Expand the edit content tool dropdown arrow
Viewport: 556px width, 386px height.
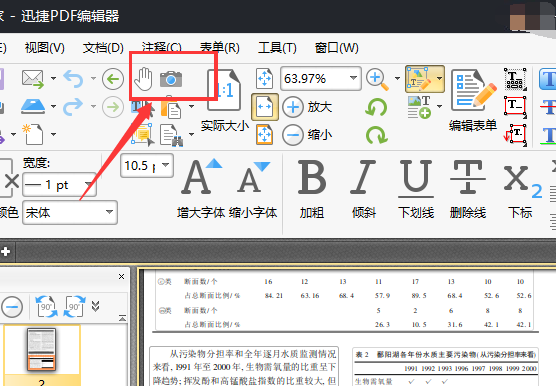coord(439,78)
